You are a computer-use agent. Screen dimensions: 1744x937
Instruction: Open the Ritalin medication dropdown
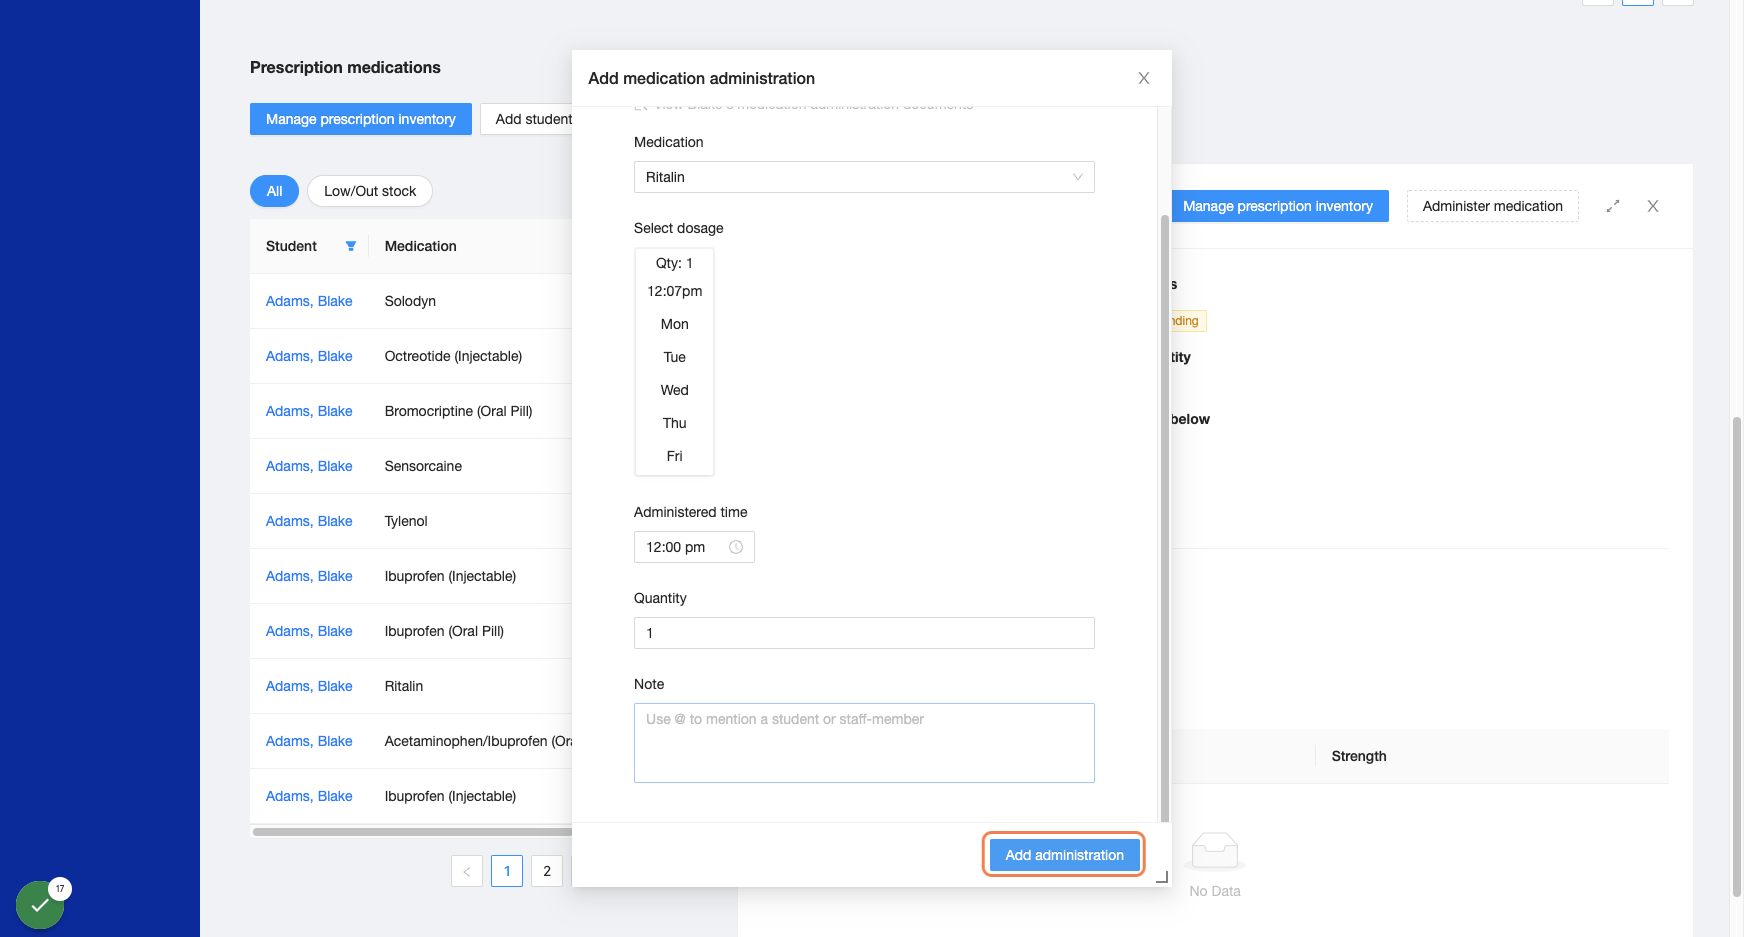click(x=864, y=177)
